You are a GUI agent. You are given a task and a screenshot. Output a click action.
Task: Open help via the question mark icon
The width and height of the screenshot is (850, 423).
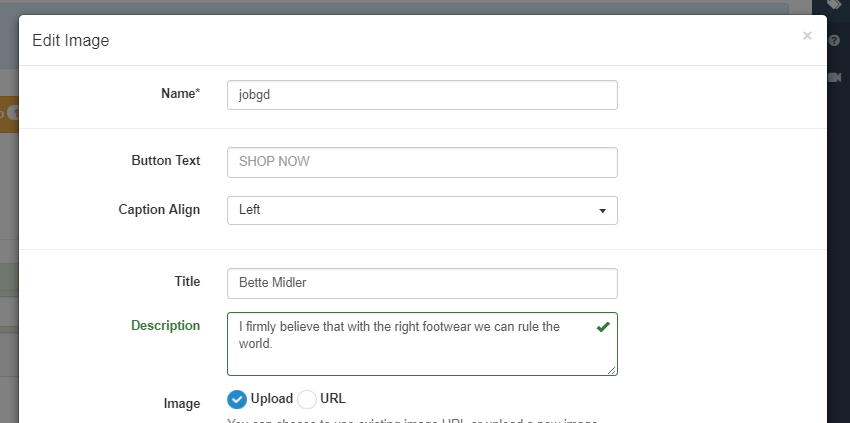tap(834, 41)
